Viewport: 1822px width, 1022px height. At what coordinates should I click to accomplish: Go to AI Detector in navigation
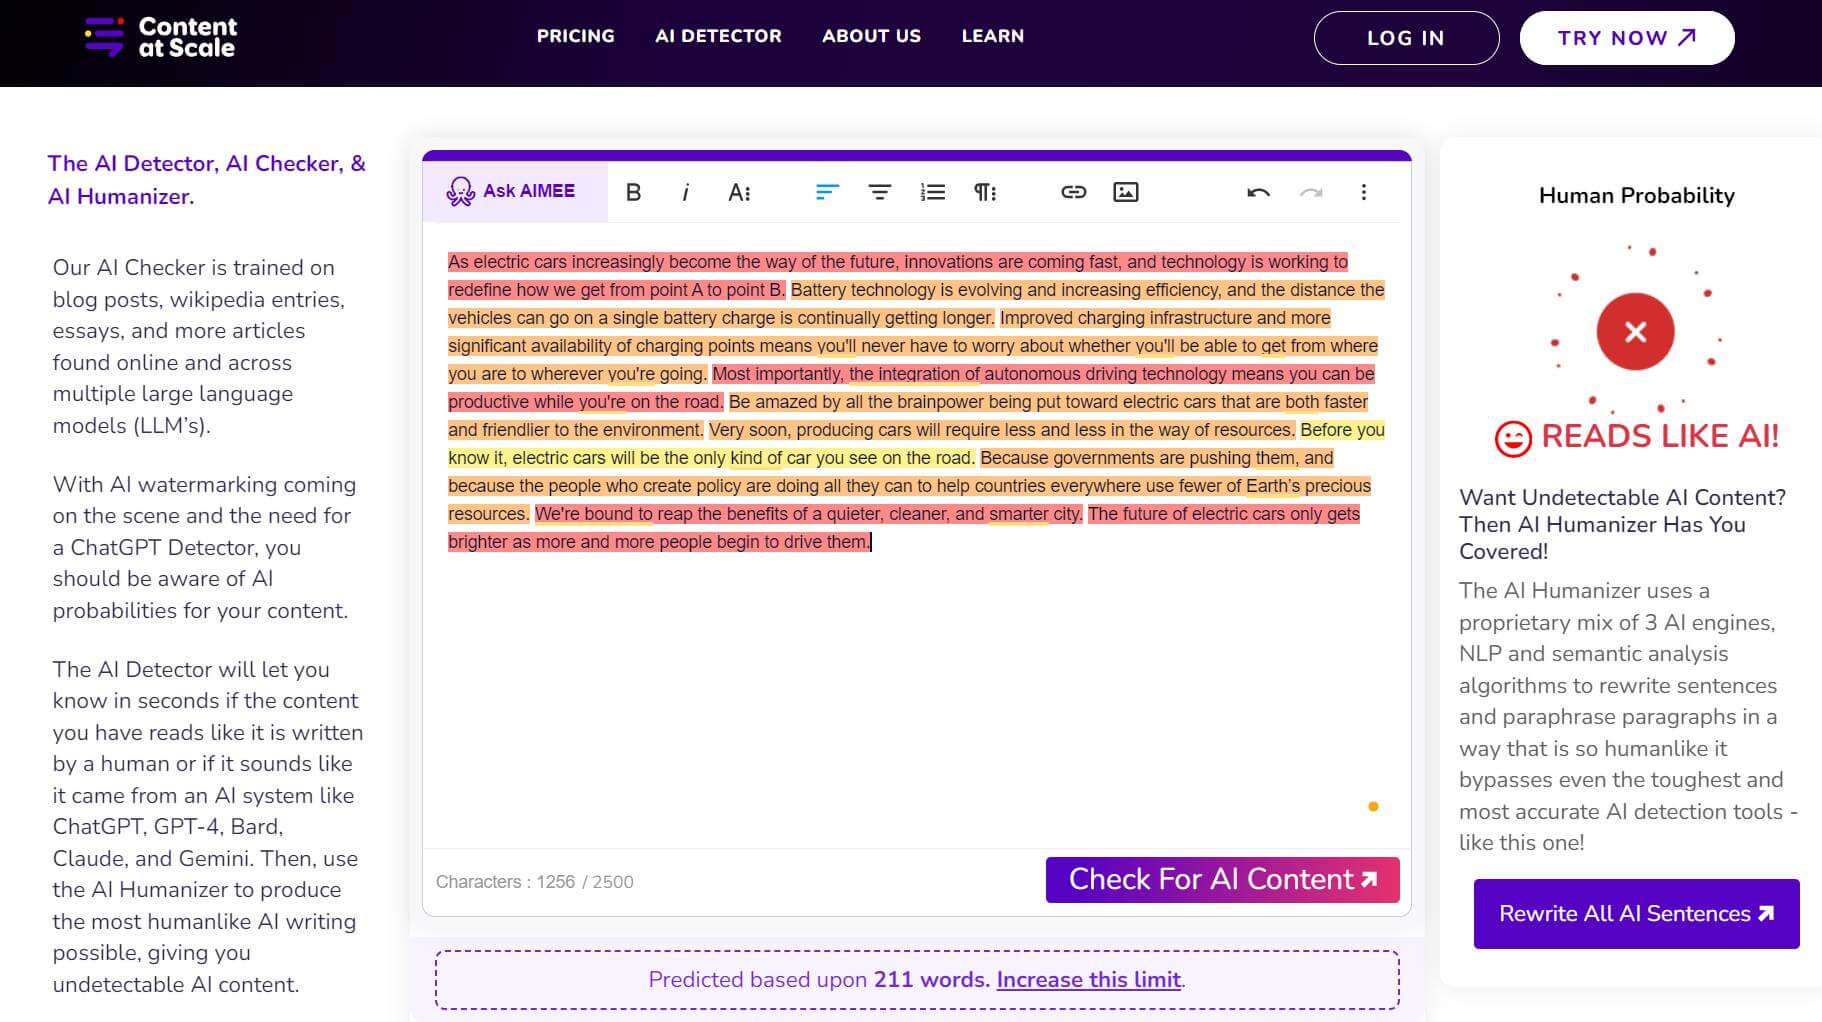pos(718,36)
